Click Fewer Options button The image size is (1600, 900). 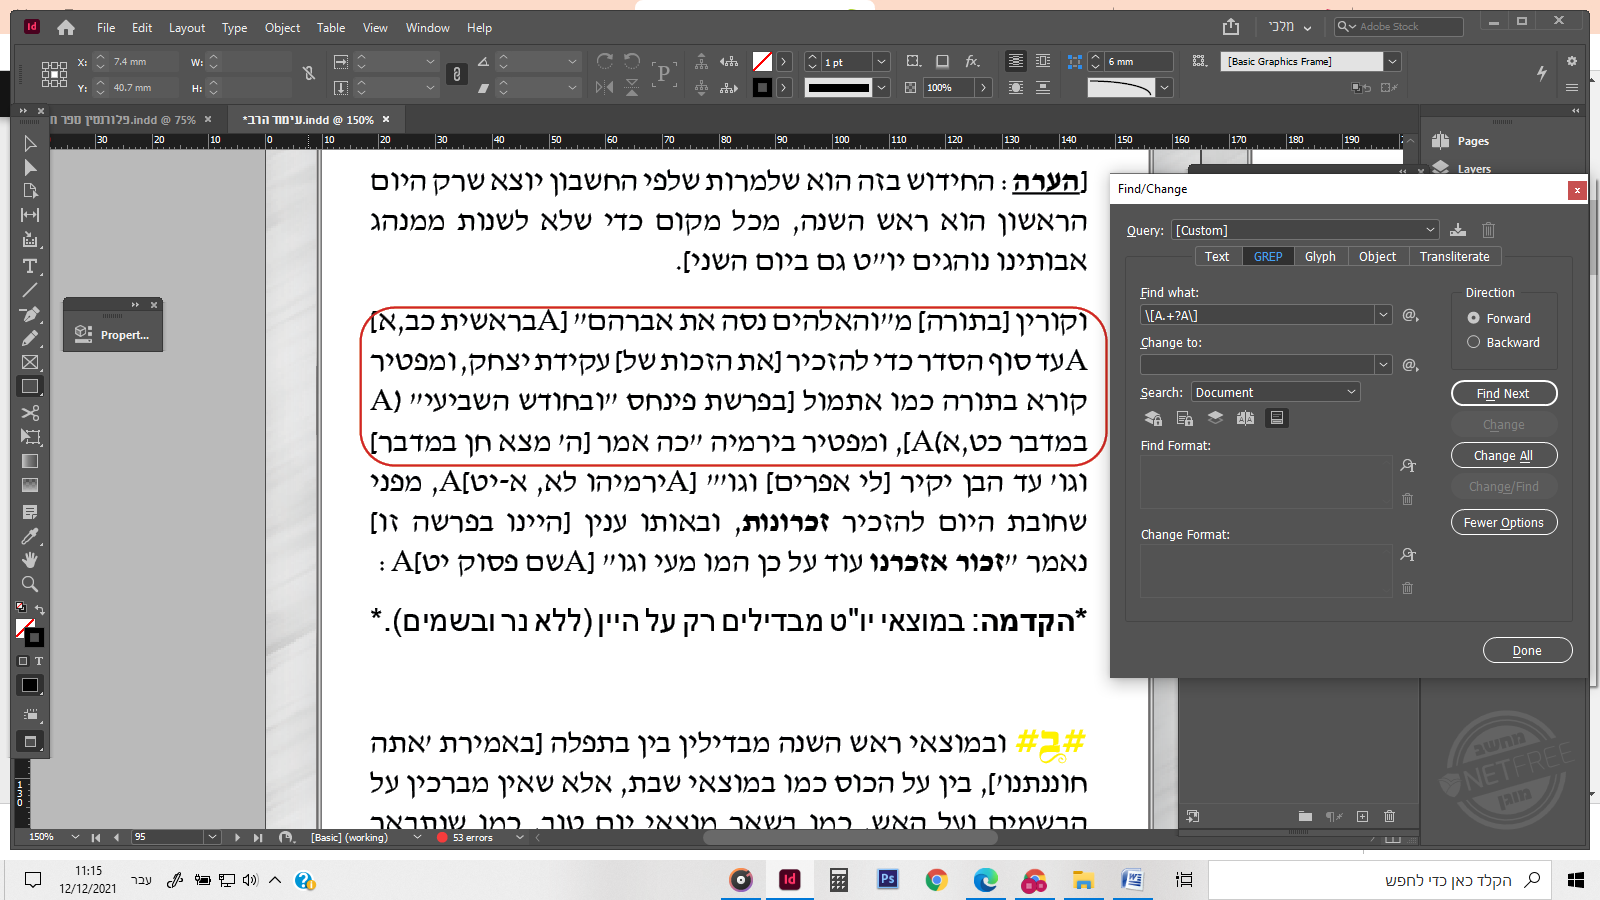(1504, 523)
